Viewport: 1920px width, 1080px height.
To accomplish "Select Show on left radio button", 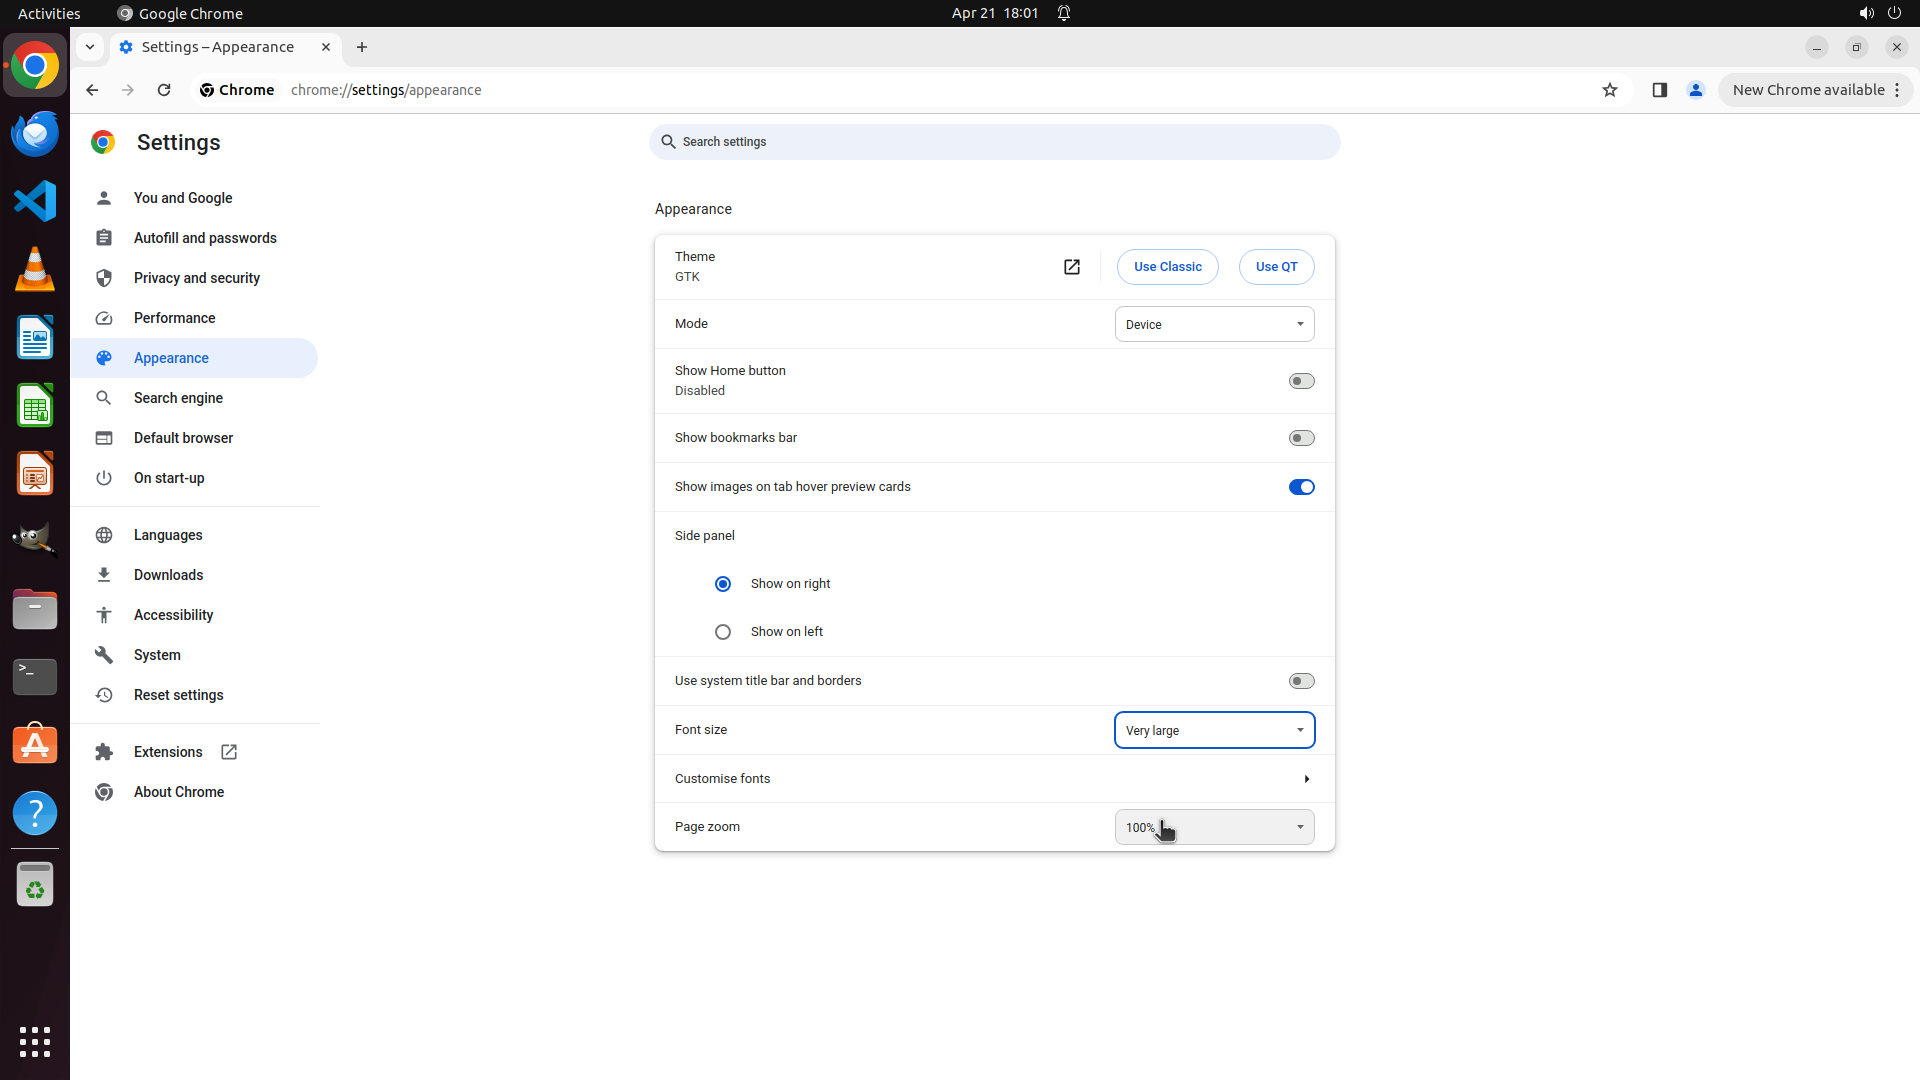I will (x=723, y=632).
